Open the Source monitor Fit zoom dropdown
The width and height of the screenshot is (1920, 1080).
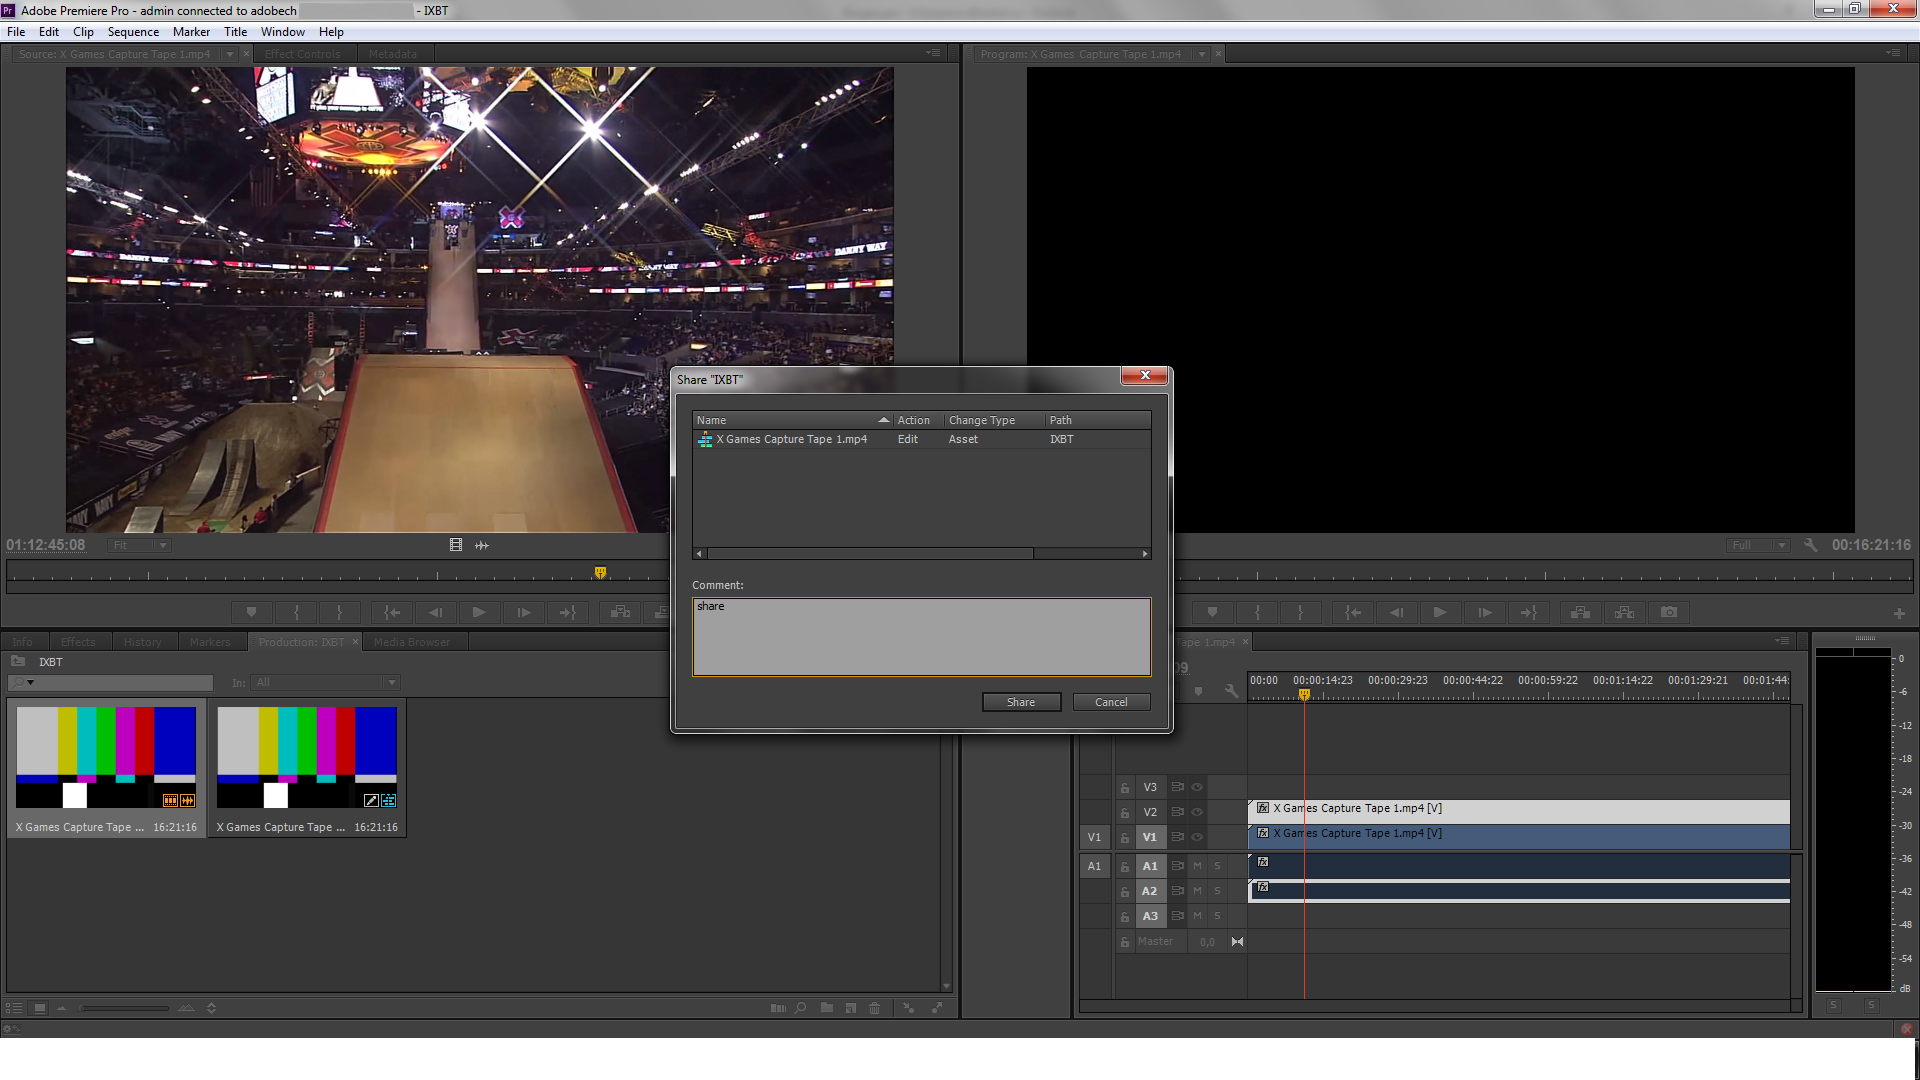pos(139,545)
